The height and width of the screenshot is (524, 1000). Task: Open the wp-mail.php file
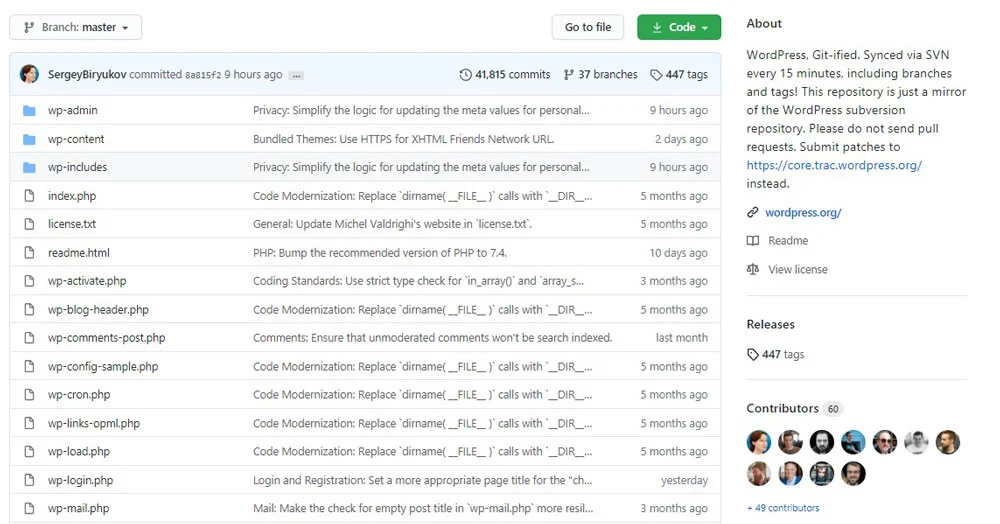click(78, 508)
